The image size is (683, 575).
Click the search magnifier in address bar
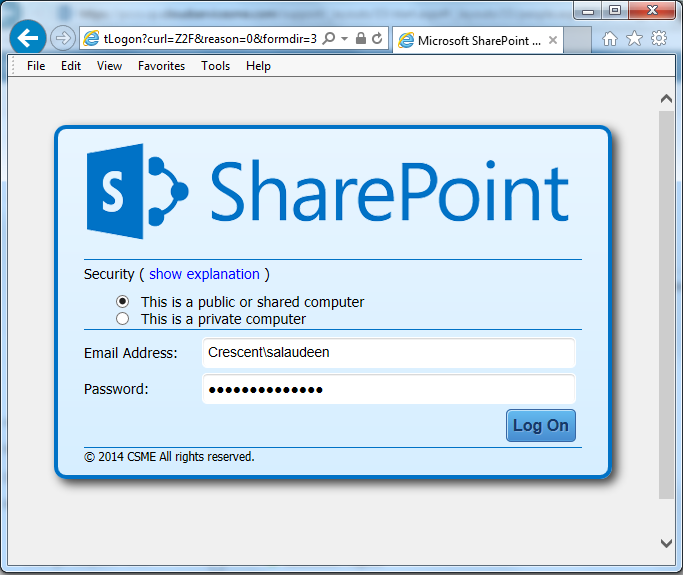pos(329,39)
